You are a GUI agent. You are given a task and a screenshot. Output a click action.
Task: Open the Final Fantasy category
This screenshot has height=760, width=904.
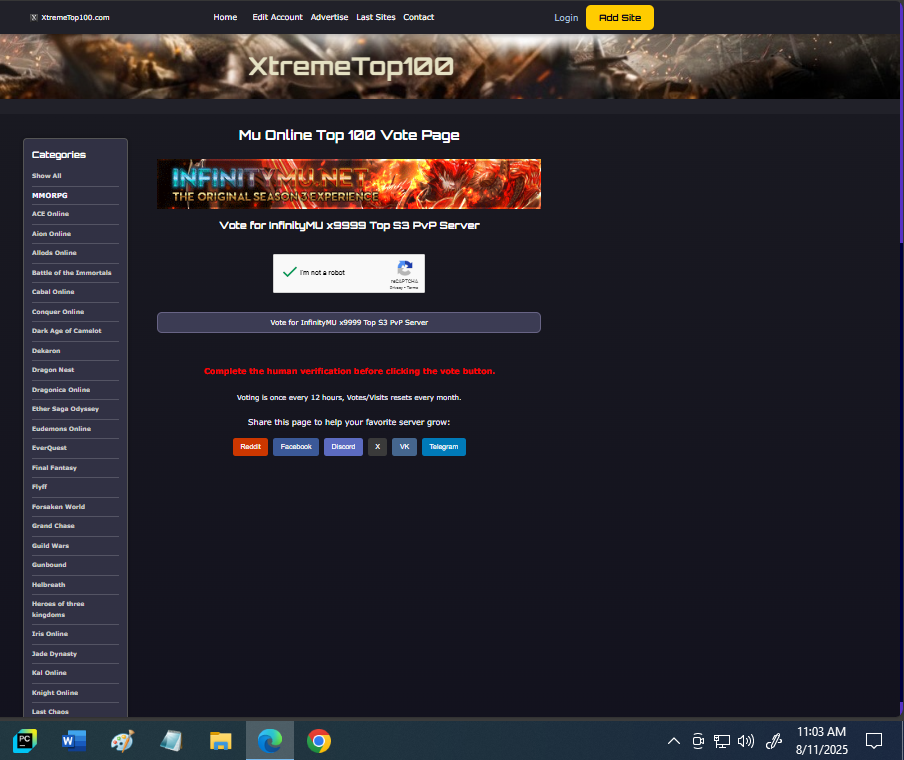[x=54, y=468]
